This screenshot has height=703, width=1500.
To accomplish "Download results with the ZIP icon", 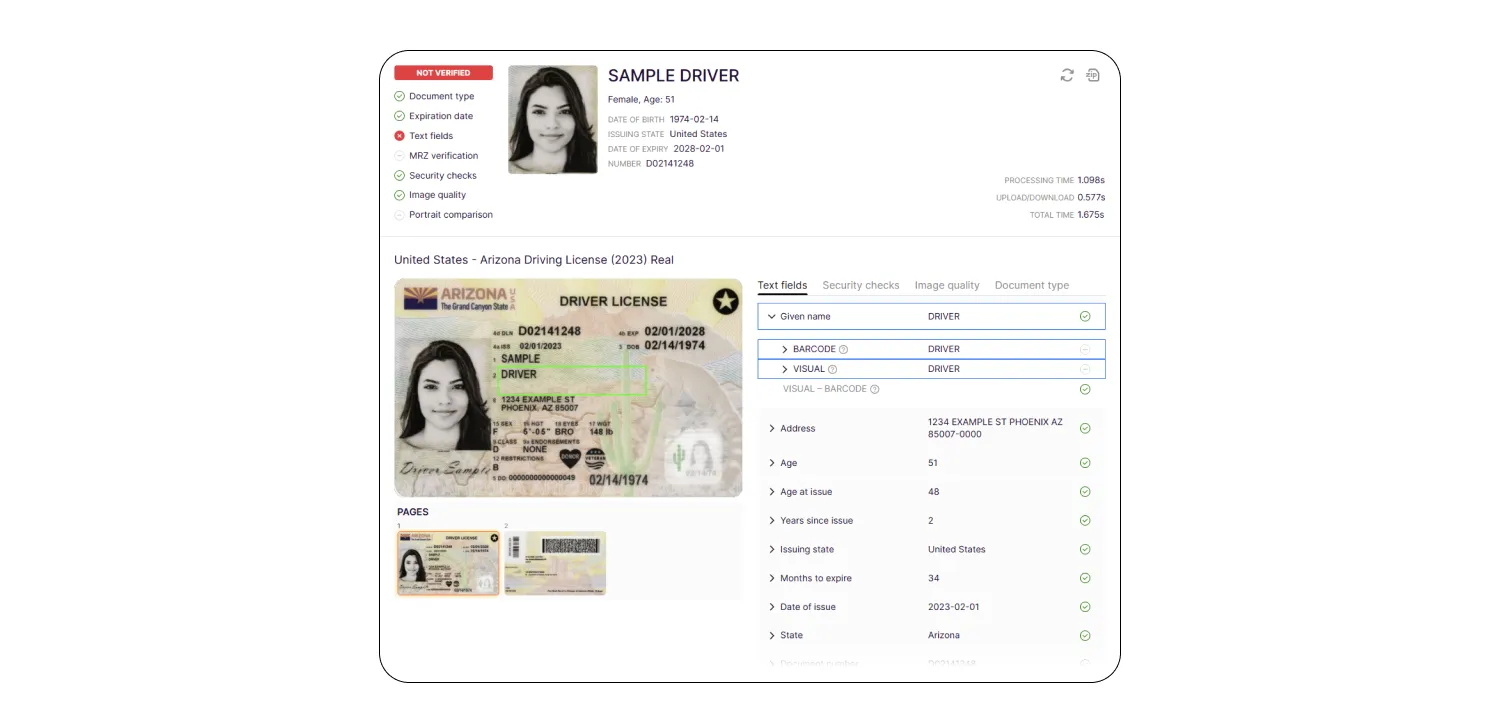I will coord(1093,75).
